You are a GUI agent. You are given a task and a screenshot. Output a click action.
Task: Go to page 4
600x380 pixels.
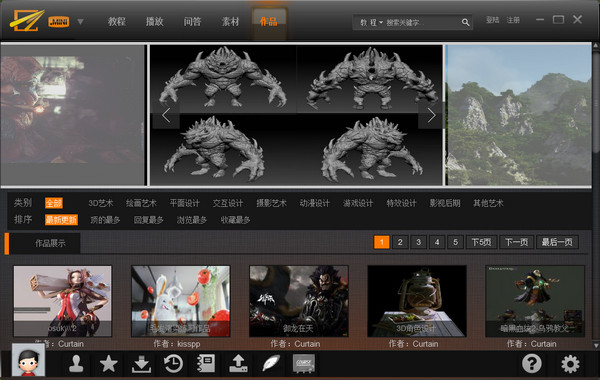(437, 242)
